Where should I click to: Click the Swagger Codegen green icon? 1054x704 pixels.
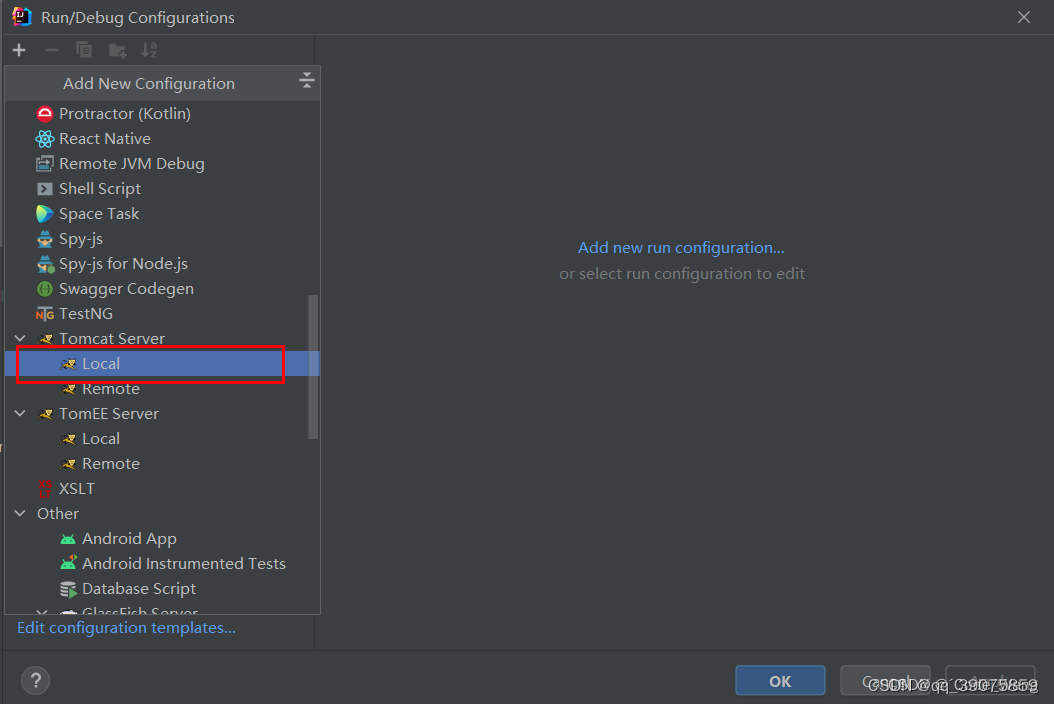point(44,289)
